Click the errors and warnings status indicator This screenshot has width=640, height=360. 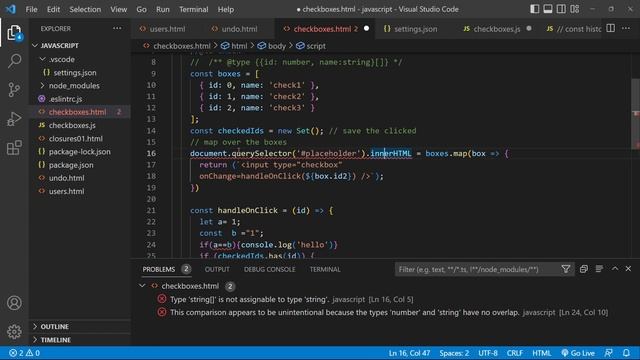pyautogui.click(x=24, y=353)
